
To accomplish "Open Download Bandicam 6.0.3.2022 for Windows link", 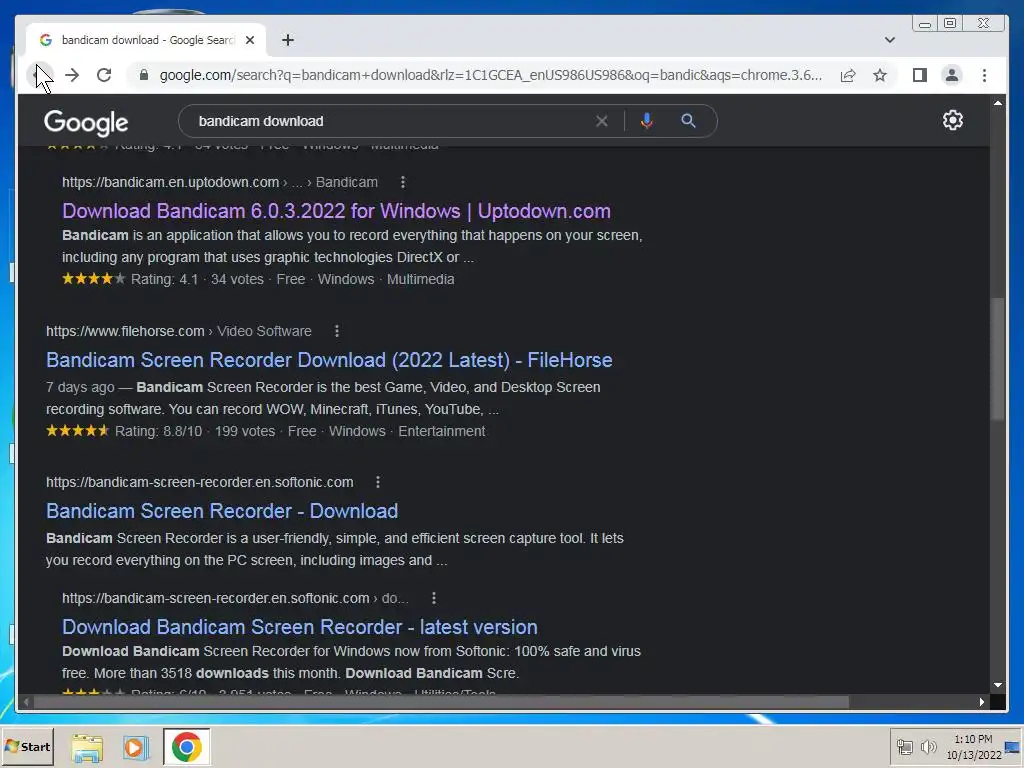I will tap(336, 211).
